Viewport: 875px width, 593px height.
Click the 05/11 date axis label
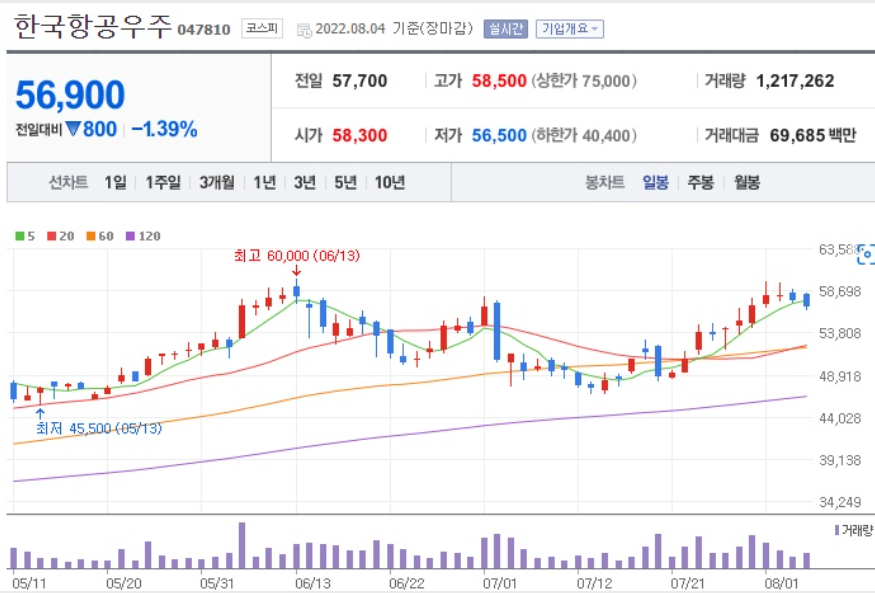point(29,584)
